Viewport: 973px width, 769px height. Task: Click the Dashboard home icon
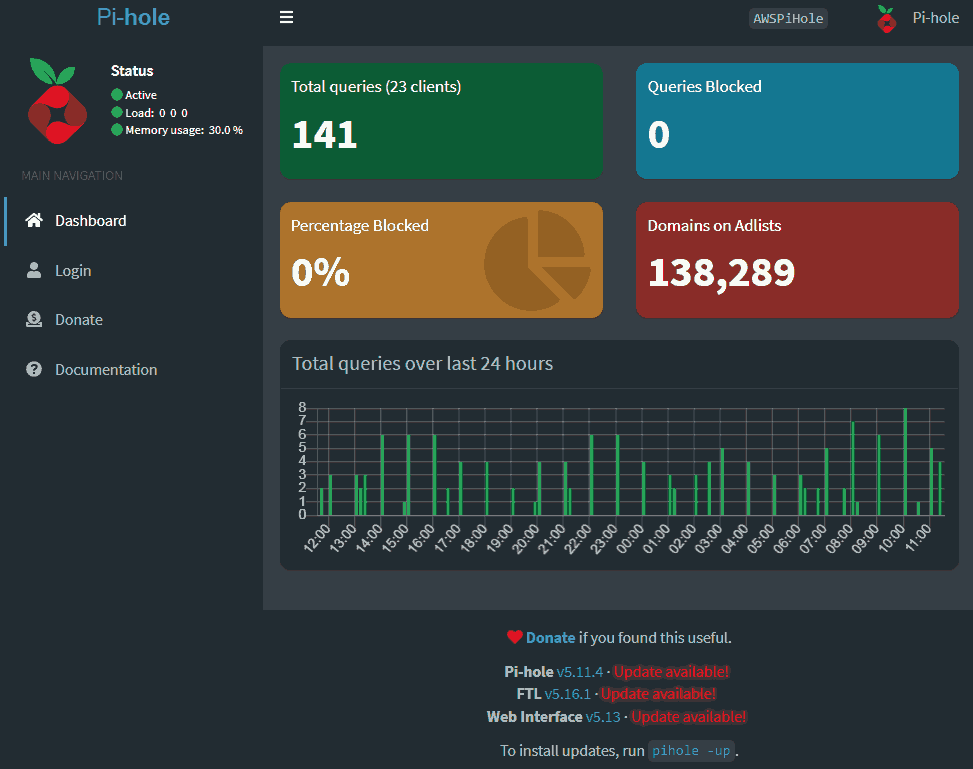[34, 220]
